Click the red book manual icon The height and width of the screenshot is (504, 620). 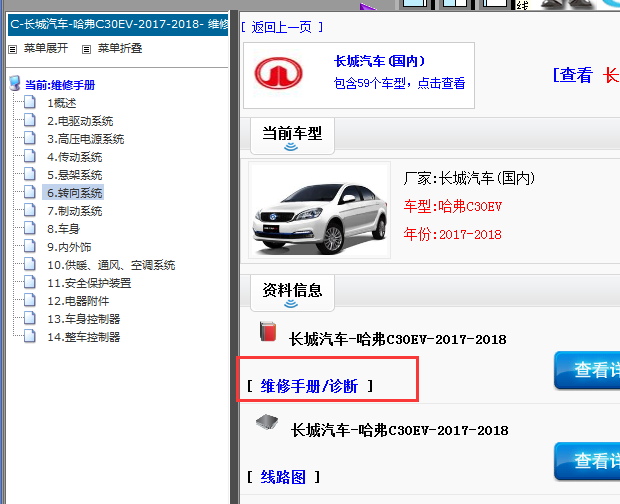pyautogui.click(x=268, y=331)
